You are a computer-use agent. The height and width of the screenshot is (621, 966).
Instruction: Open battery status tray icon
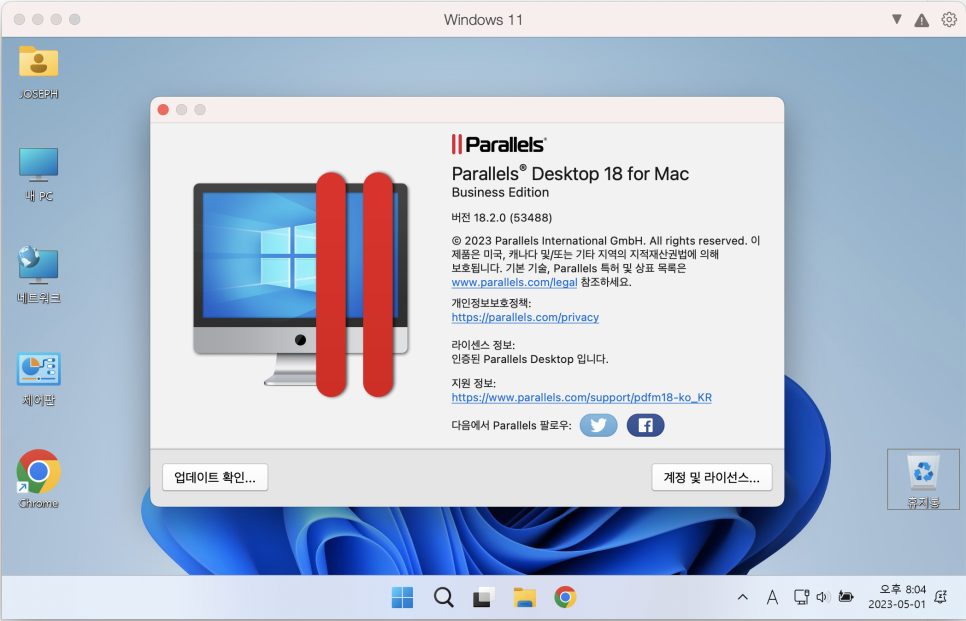(x=846, y=597)
